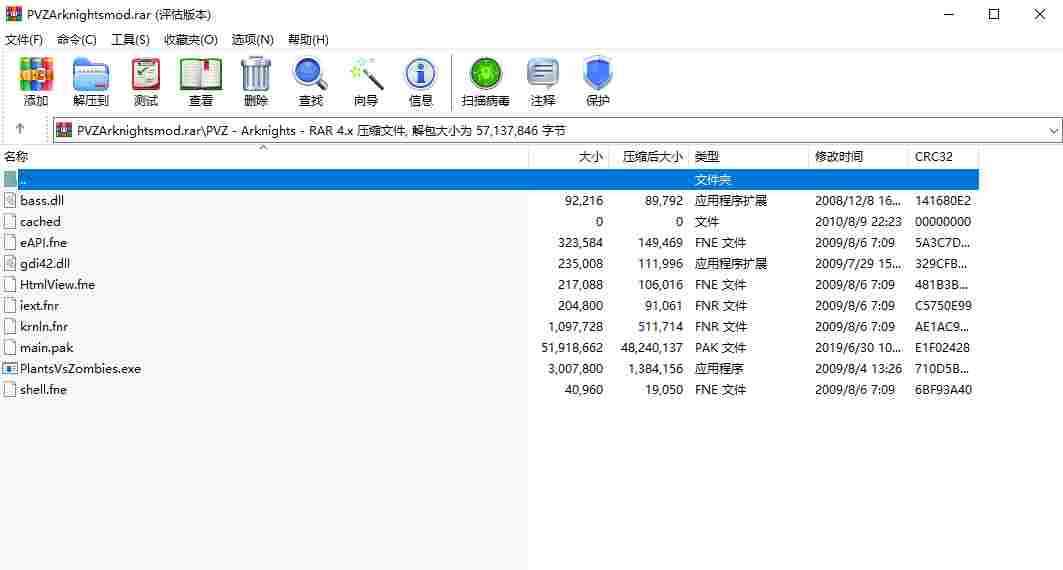
Task: Select the main.pak file name
Action: (47, 348)
